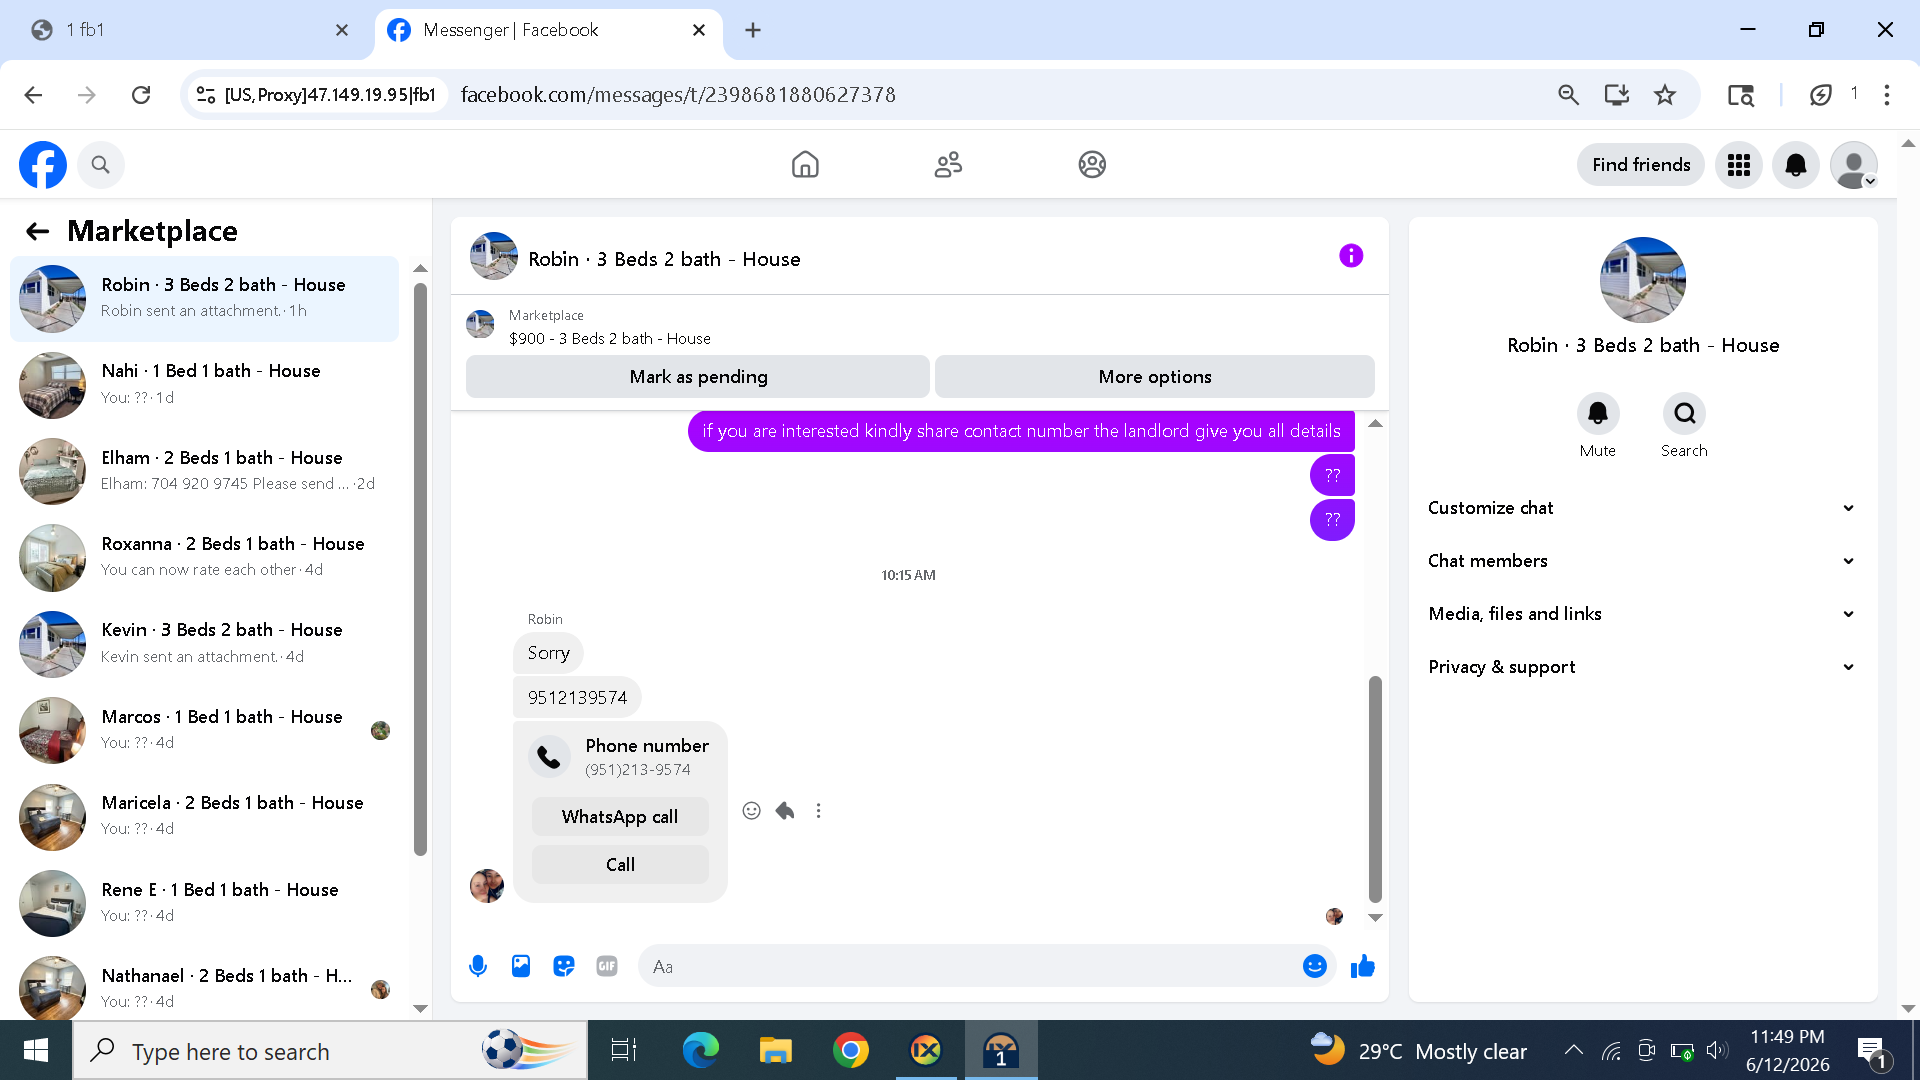Click the conversation list scrollbar thumb
This screenshot has height=1080, width=1920.
coord(420,568)
